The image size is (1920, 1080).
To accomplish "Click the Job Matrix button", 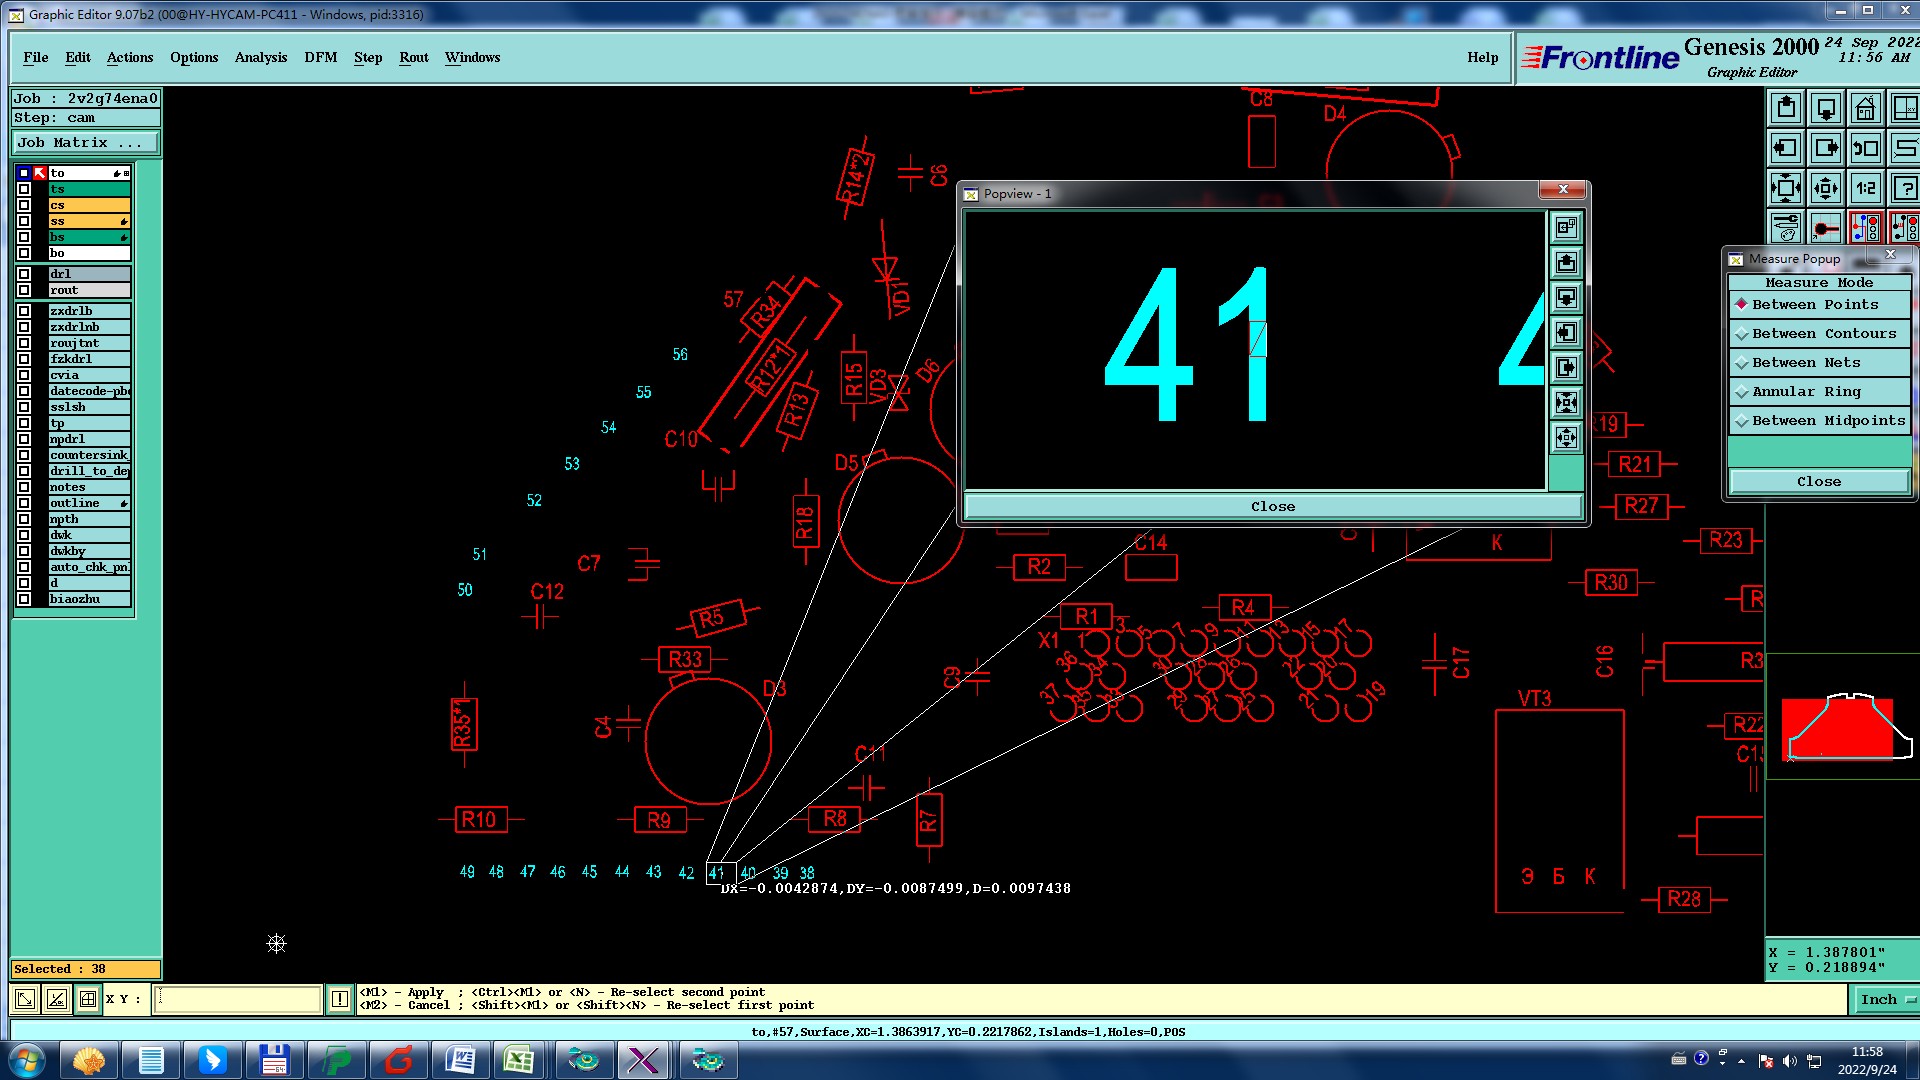I will pos(85,143).
